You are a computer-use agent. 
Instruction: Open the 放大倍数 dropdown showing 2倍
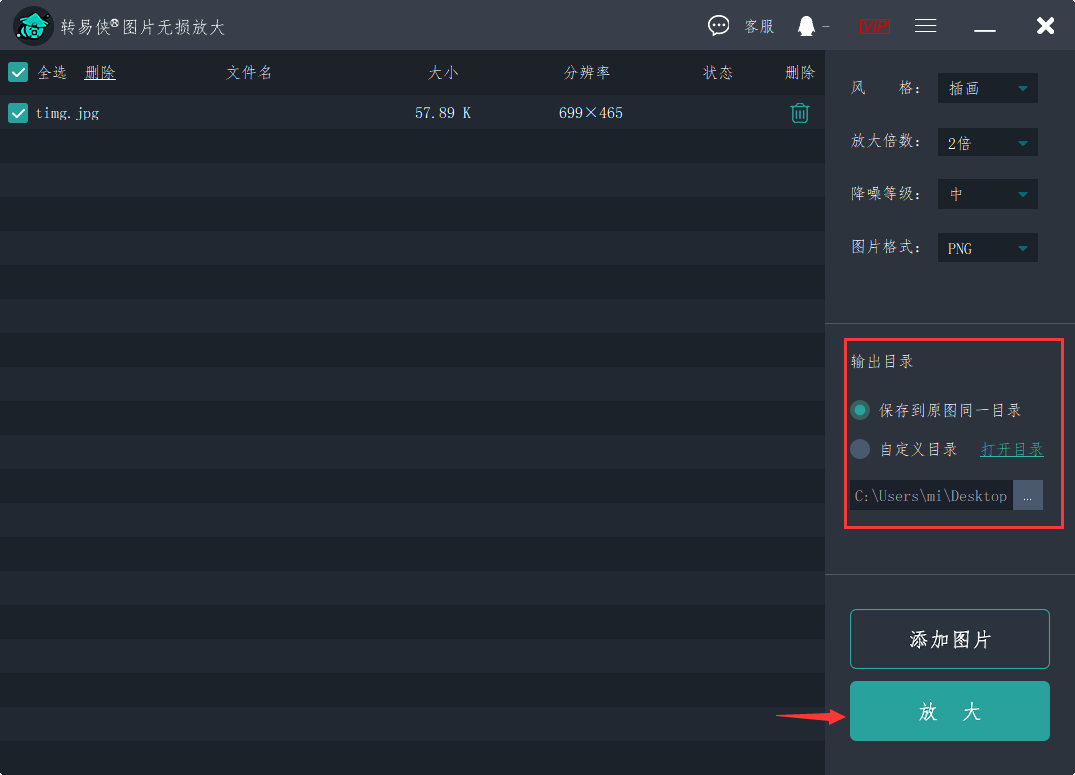(x=987, y=143)
